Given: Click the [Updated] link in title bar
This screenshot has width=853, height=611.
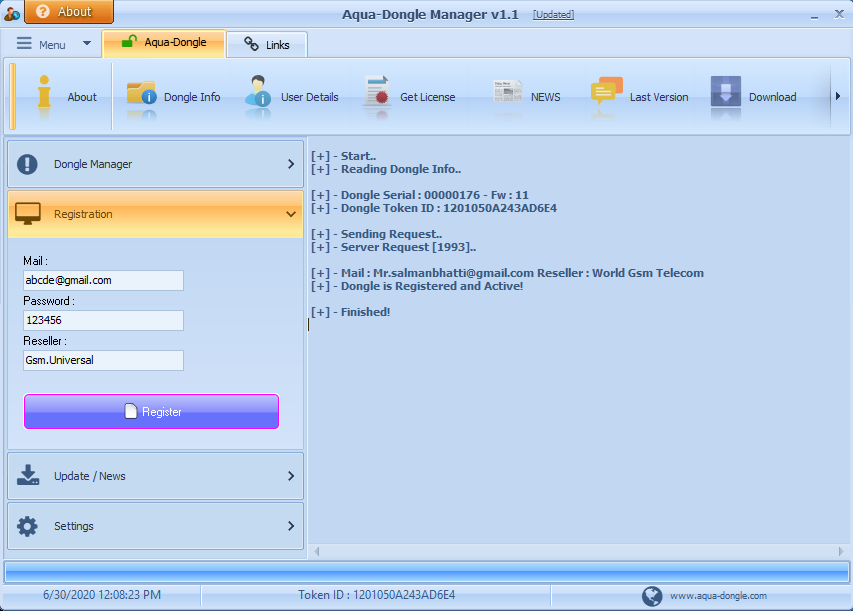Looking at the screenshot, I should coord(553,15).
